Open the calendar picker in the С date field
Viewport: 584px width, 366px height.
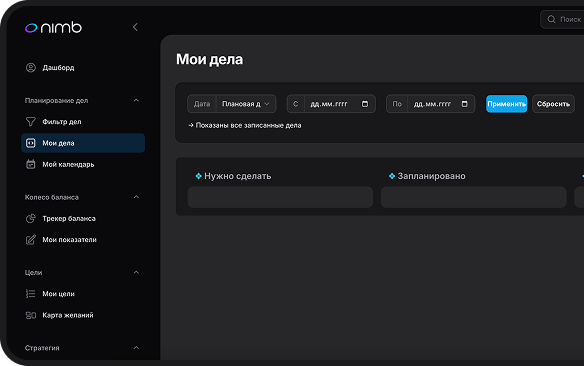(365, 104)
